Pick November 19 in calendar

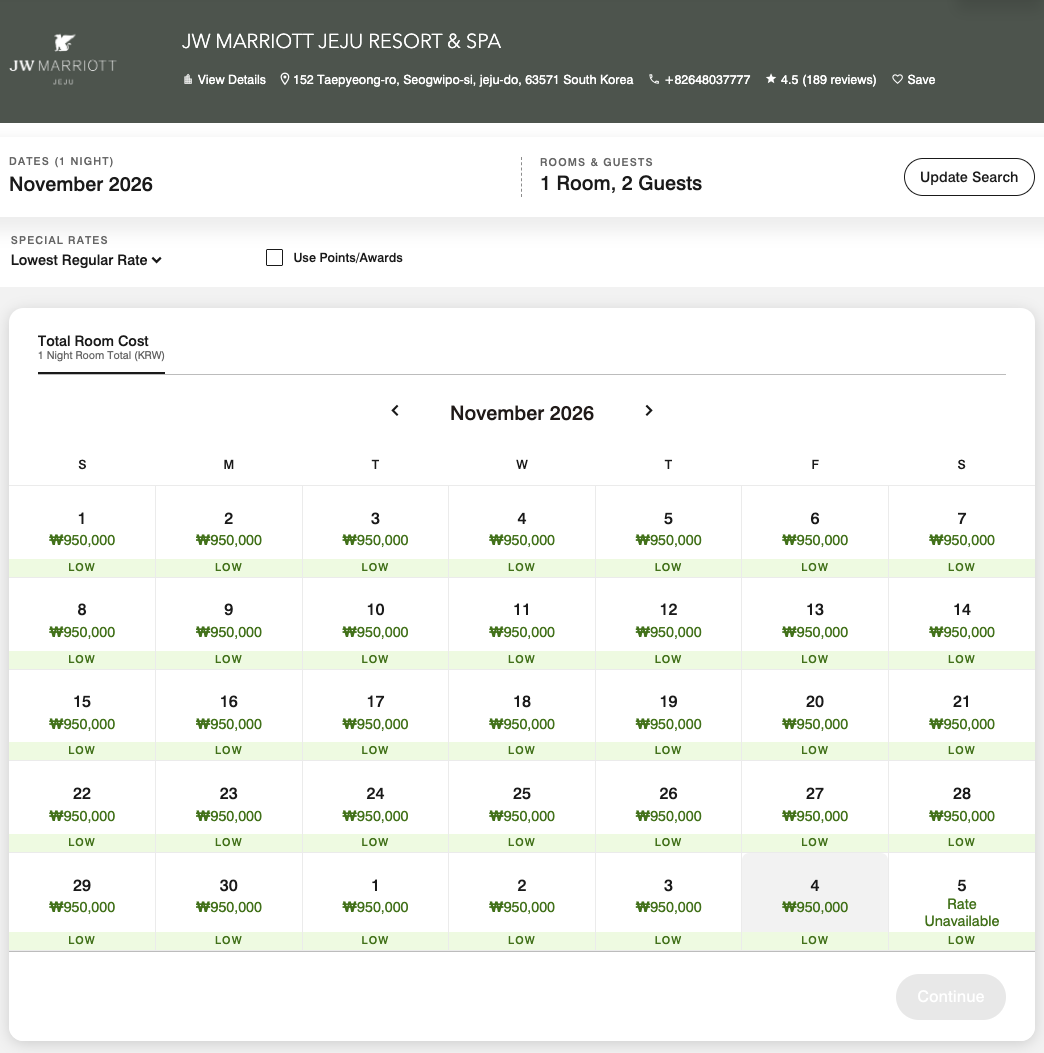668,715
